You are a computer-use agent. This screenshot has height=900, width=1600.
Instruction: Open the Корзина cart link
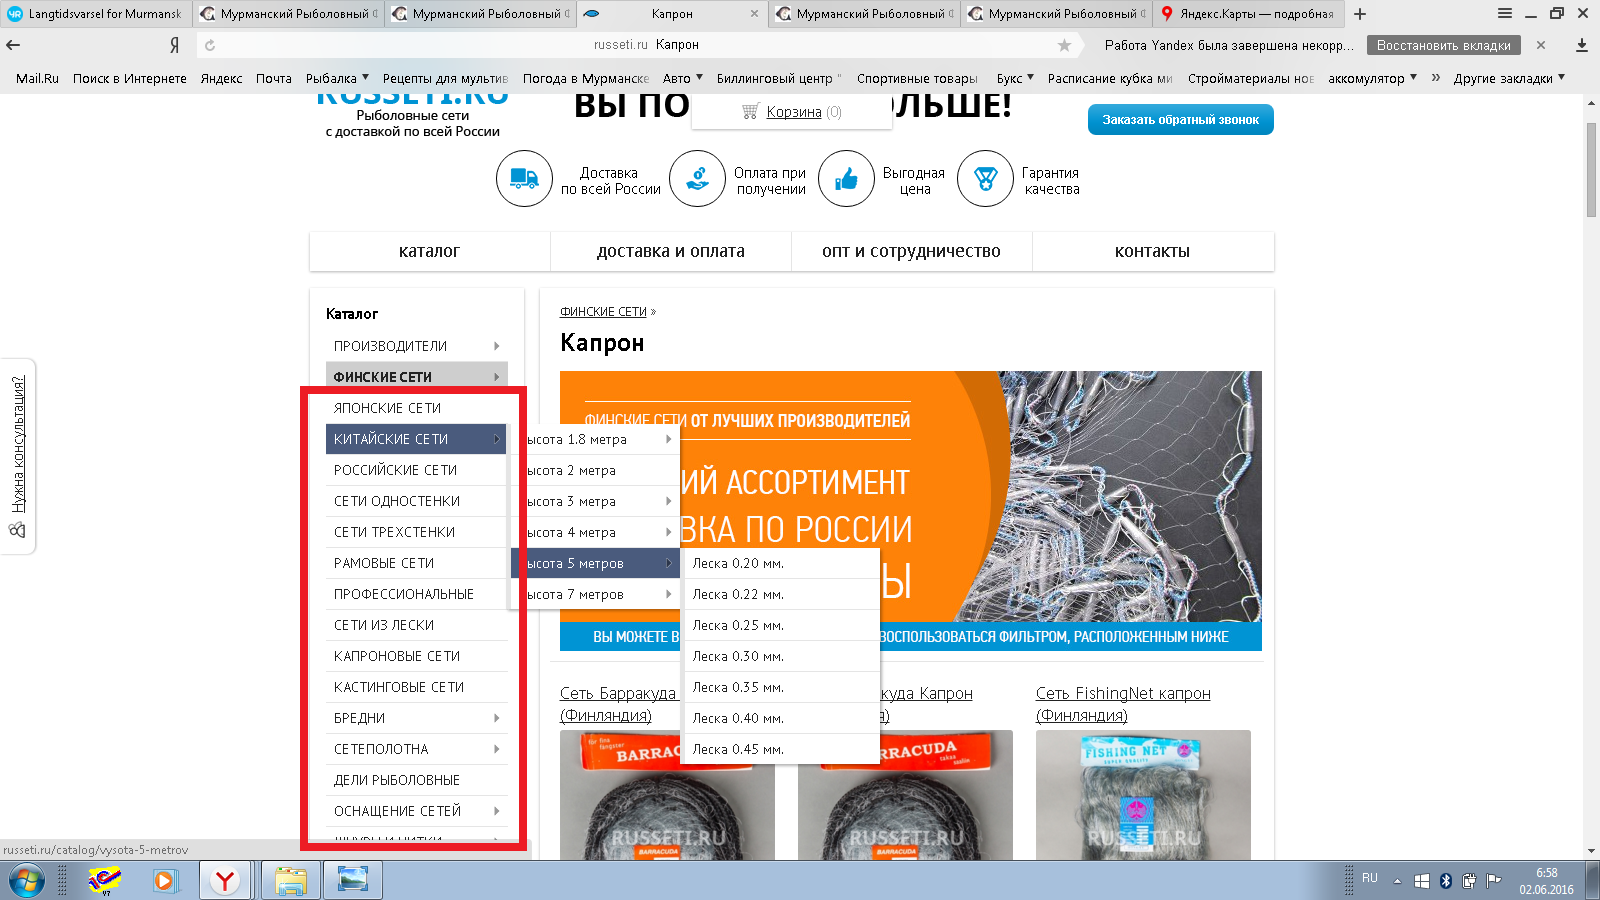click(x=794, y=112)
